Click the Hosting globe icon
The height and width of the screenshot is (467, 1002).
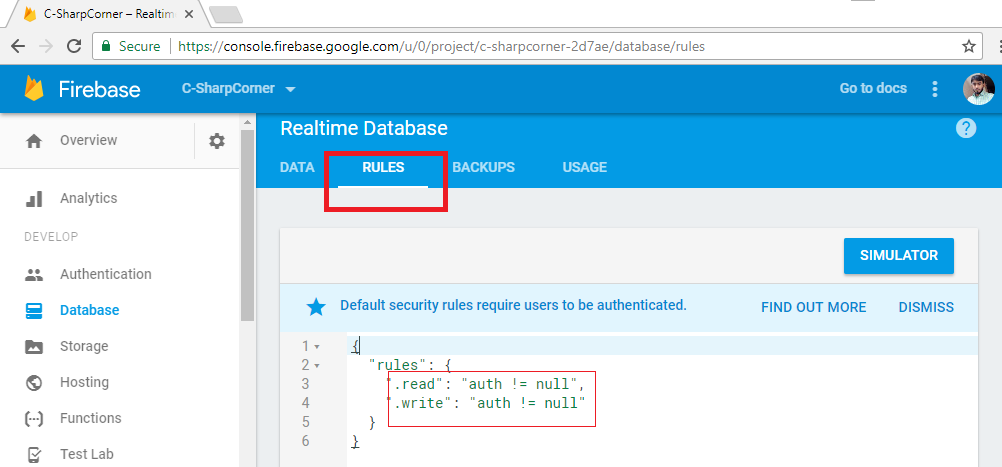click(33, 383)
